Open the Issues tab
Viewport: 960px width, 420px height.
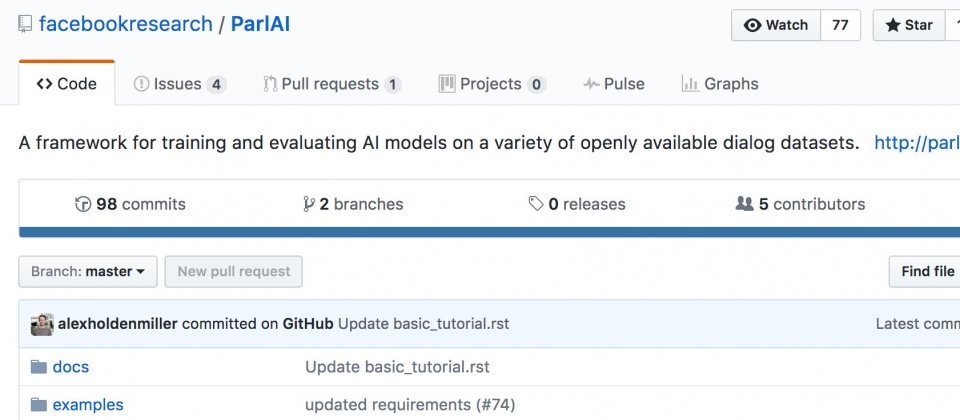[180, 84]
